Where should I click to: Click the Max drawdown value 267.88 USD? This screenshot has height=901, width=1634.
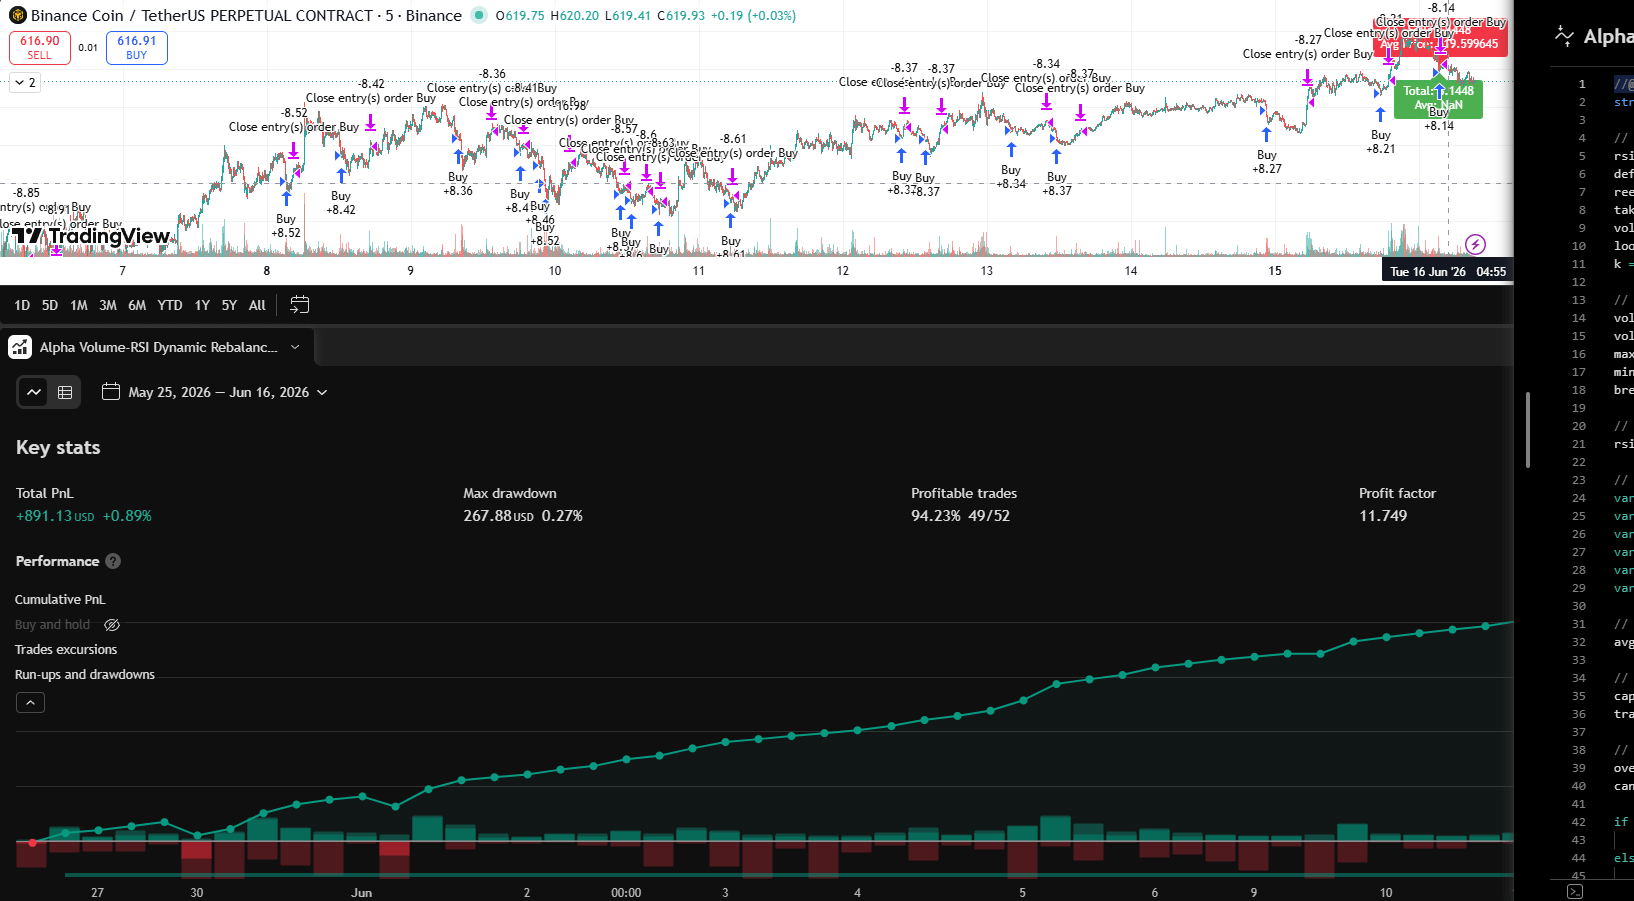[x=498, y=516]
